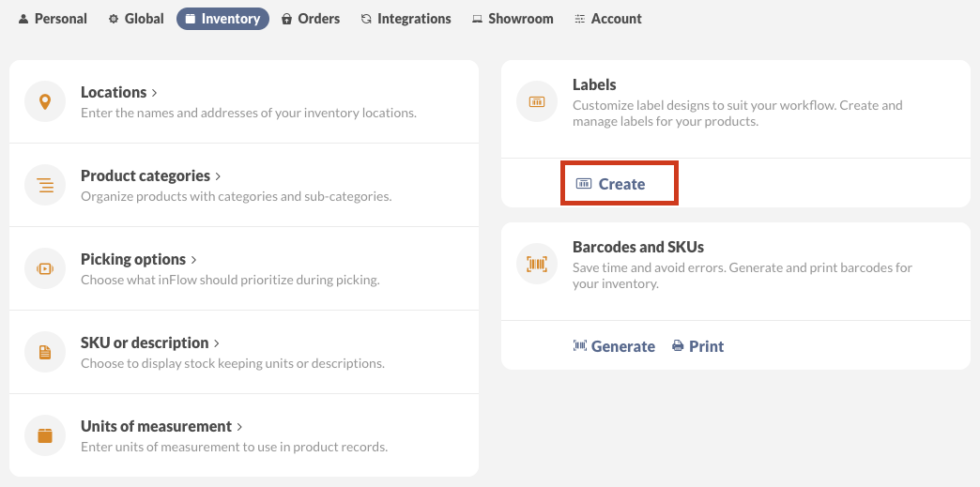Click the Labels section icon
Viewport: 980px width, 487px height.
coord(537,101)
